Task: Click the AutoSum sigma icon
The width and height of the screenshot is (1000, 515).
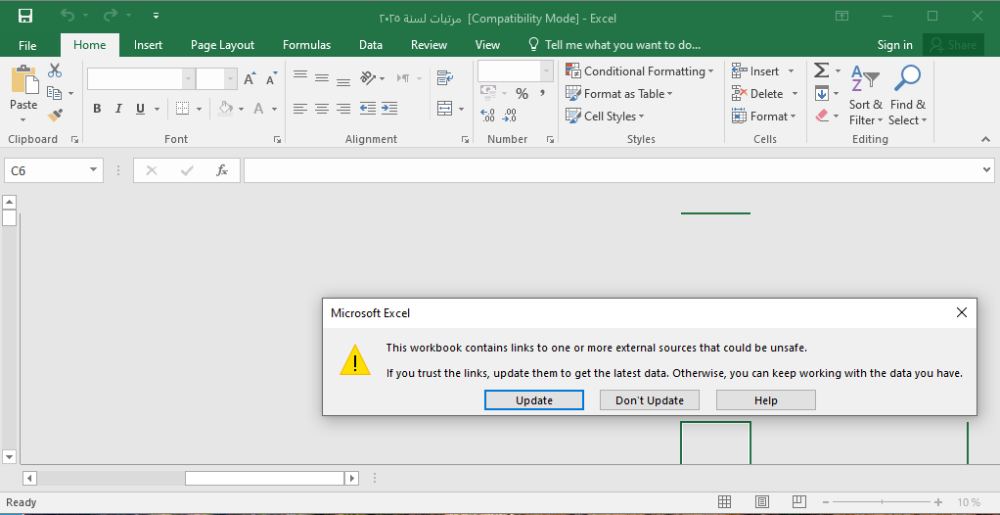Action: click(x=822, y=71)
